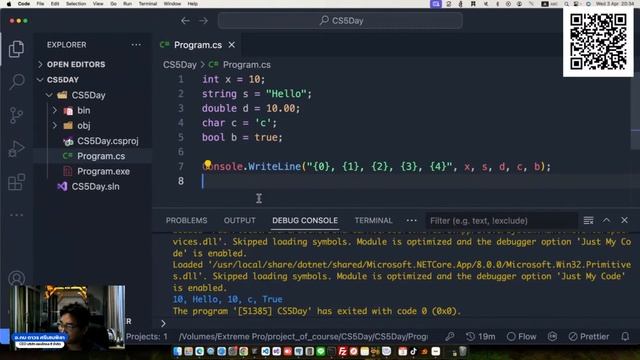Image resolution: width=640 pixels, height=360 pixels.
Task: Open notifications bell in status bar
Action: click(625, 336)
